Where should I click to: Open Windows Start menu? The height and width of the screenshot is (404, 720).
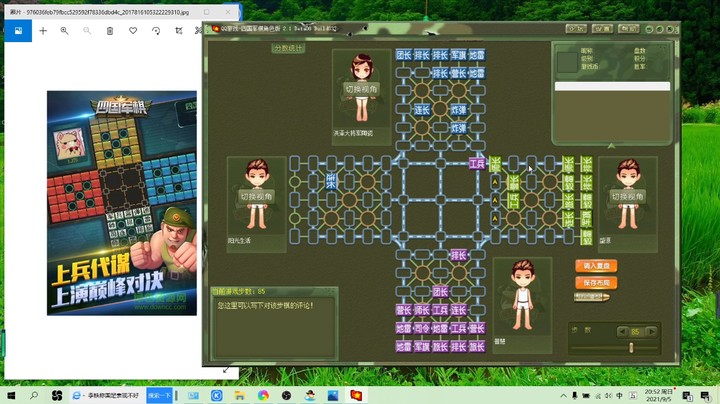point(11,395)
